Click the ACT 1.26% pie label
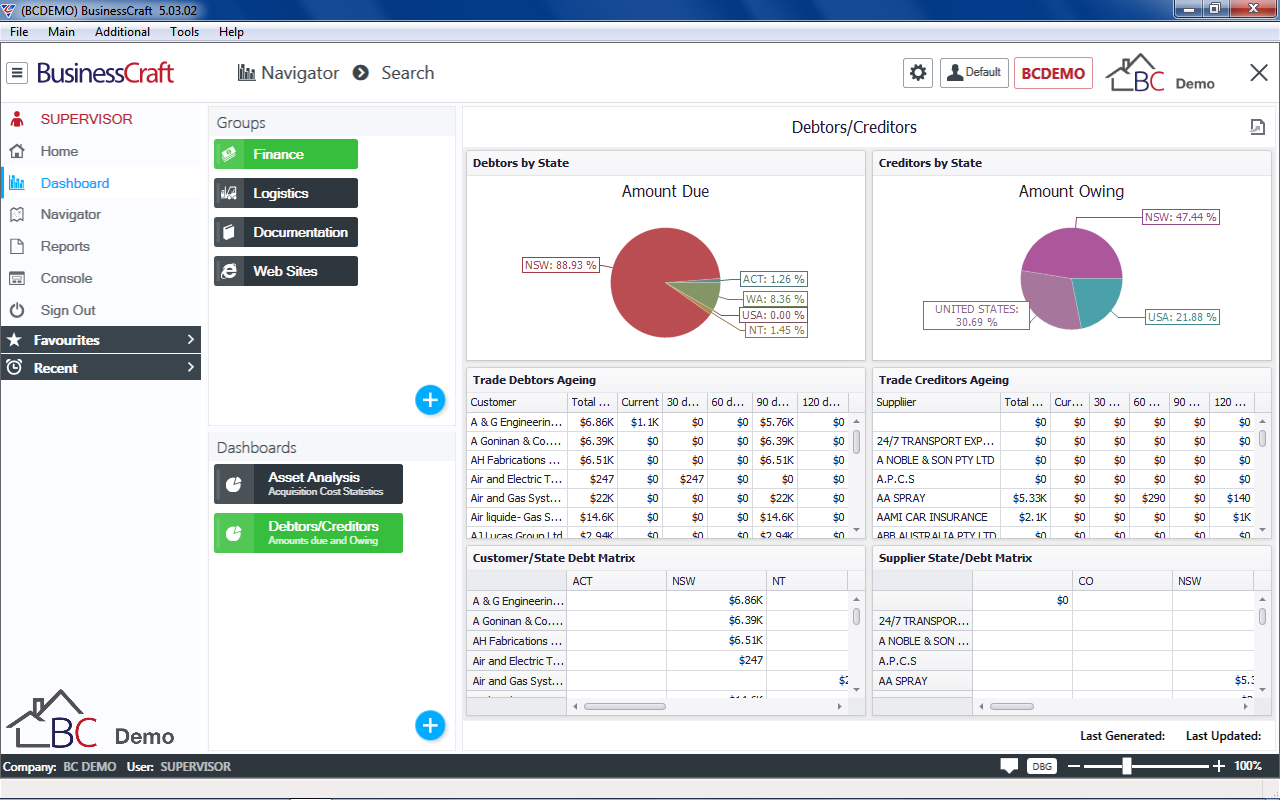 [x=774, y=279]
